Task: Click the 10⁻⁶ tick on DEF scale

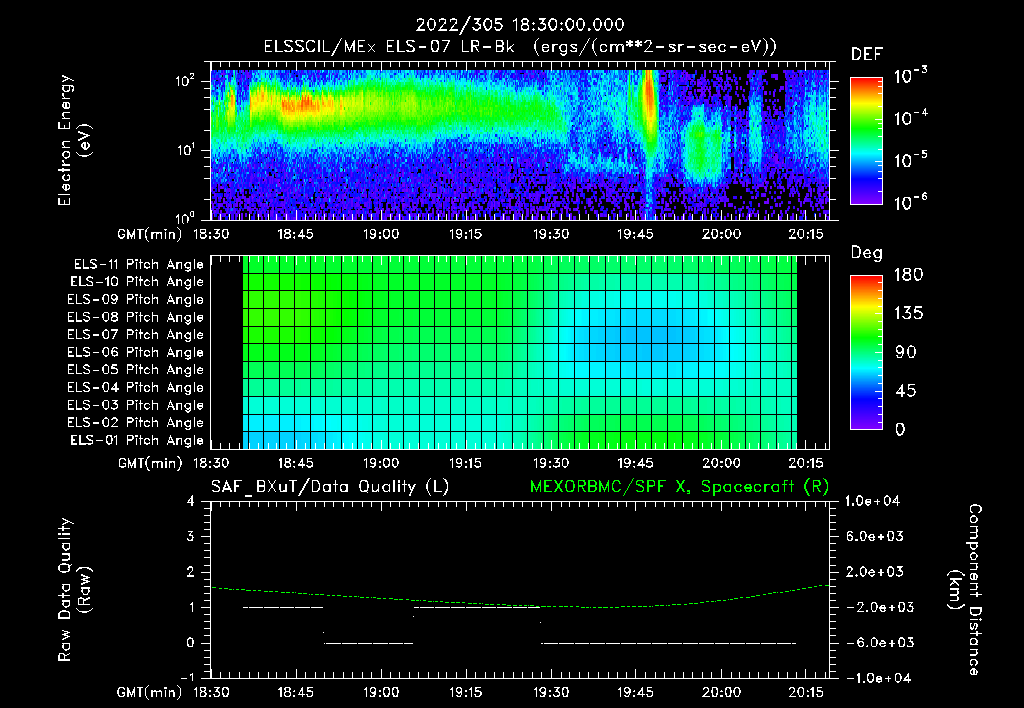Action: tap(910, 202)
